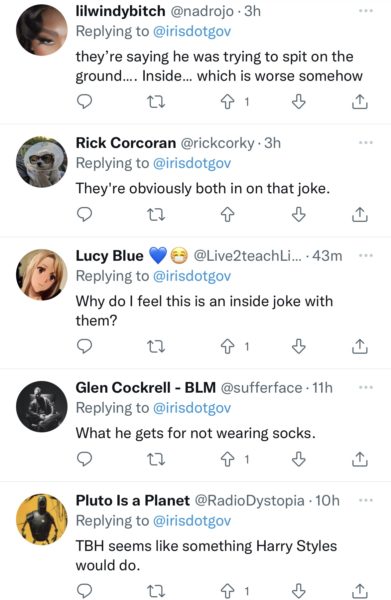This screenshot has width=391, height=600.
Task: Reply to lilwindybitch's tweet
Action: 84,102
